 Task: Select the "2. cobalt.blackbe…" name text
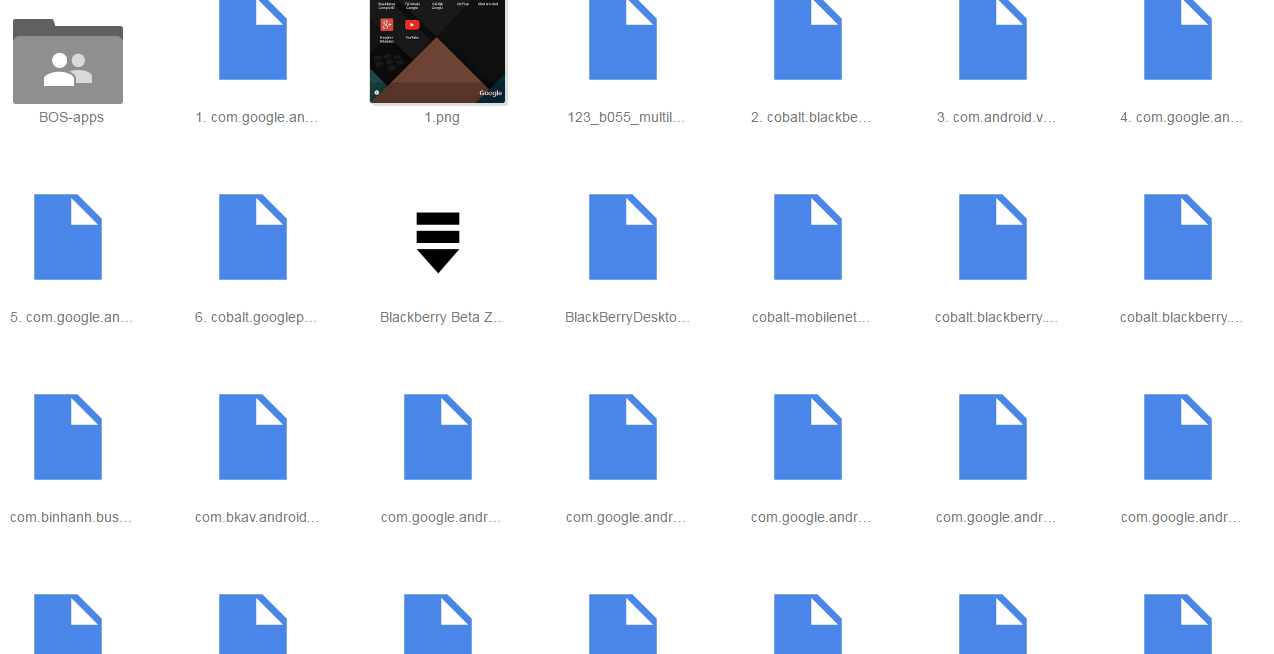[812, 117]
